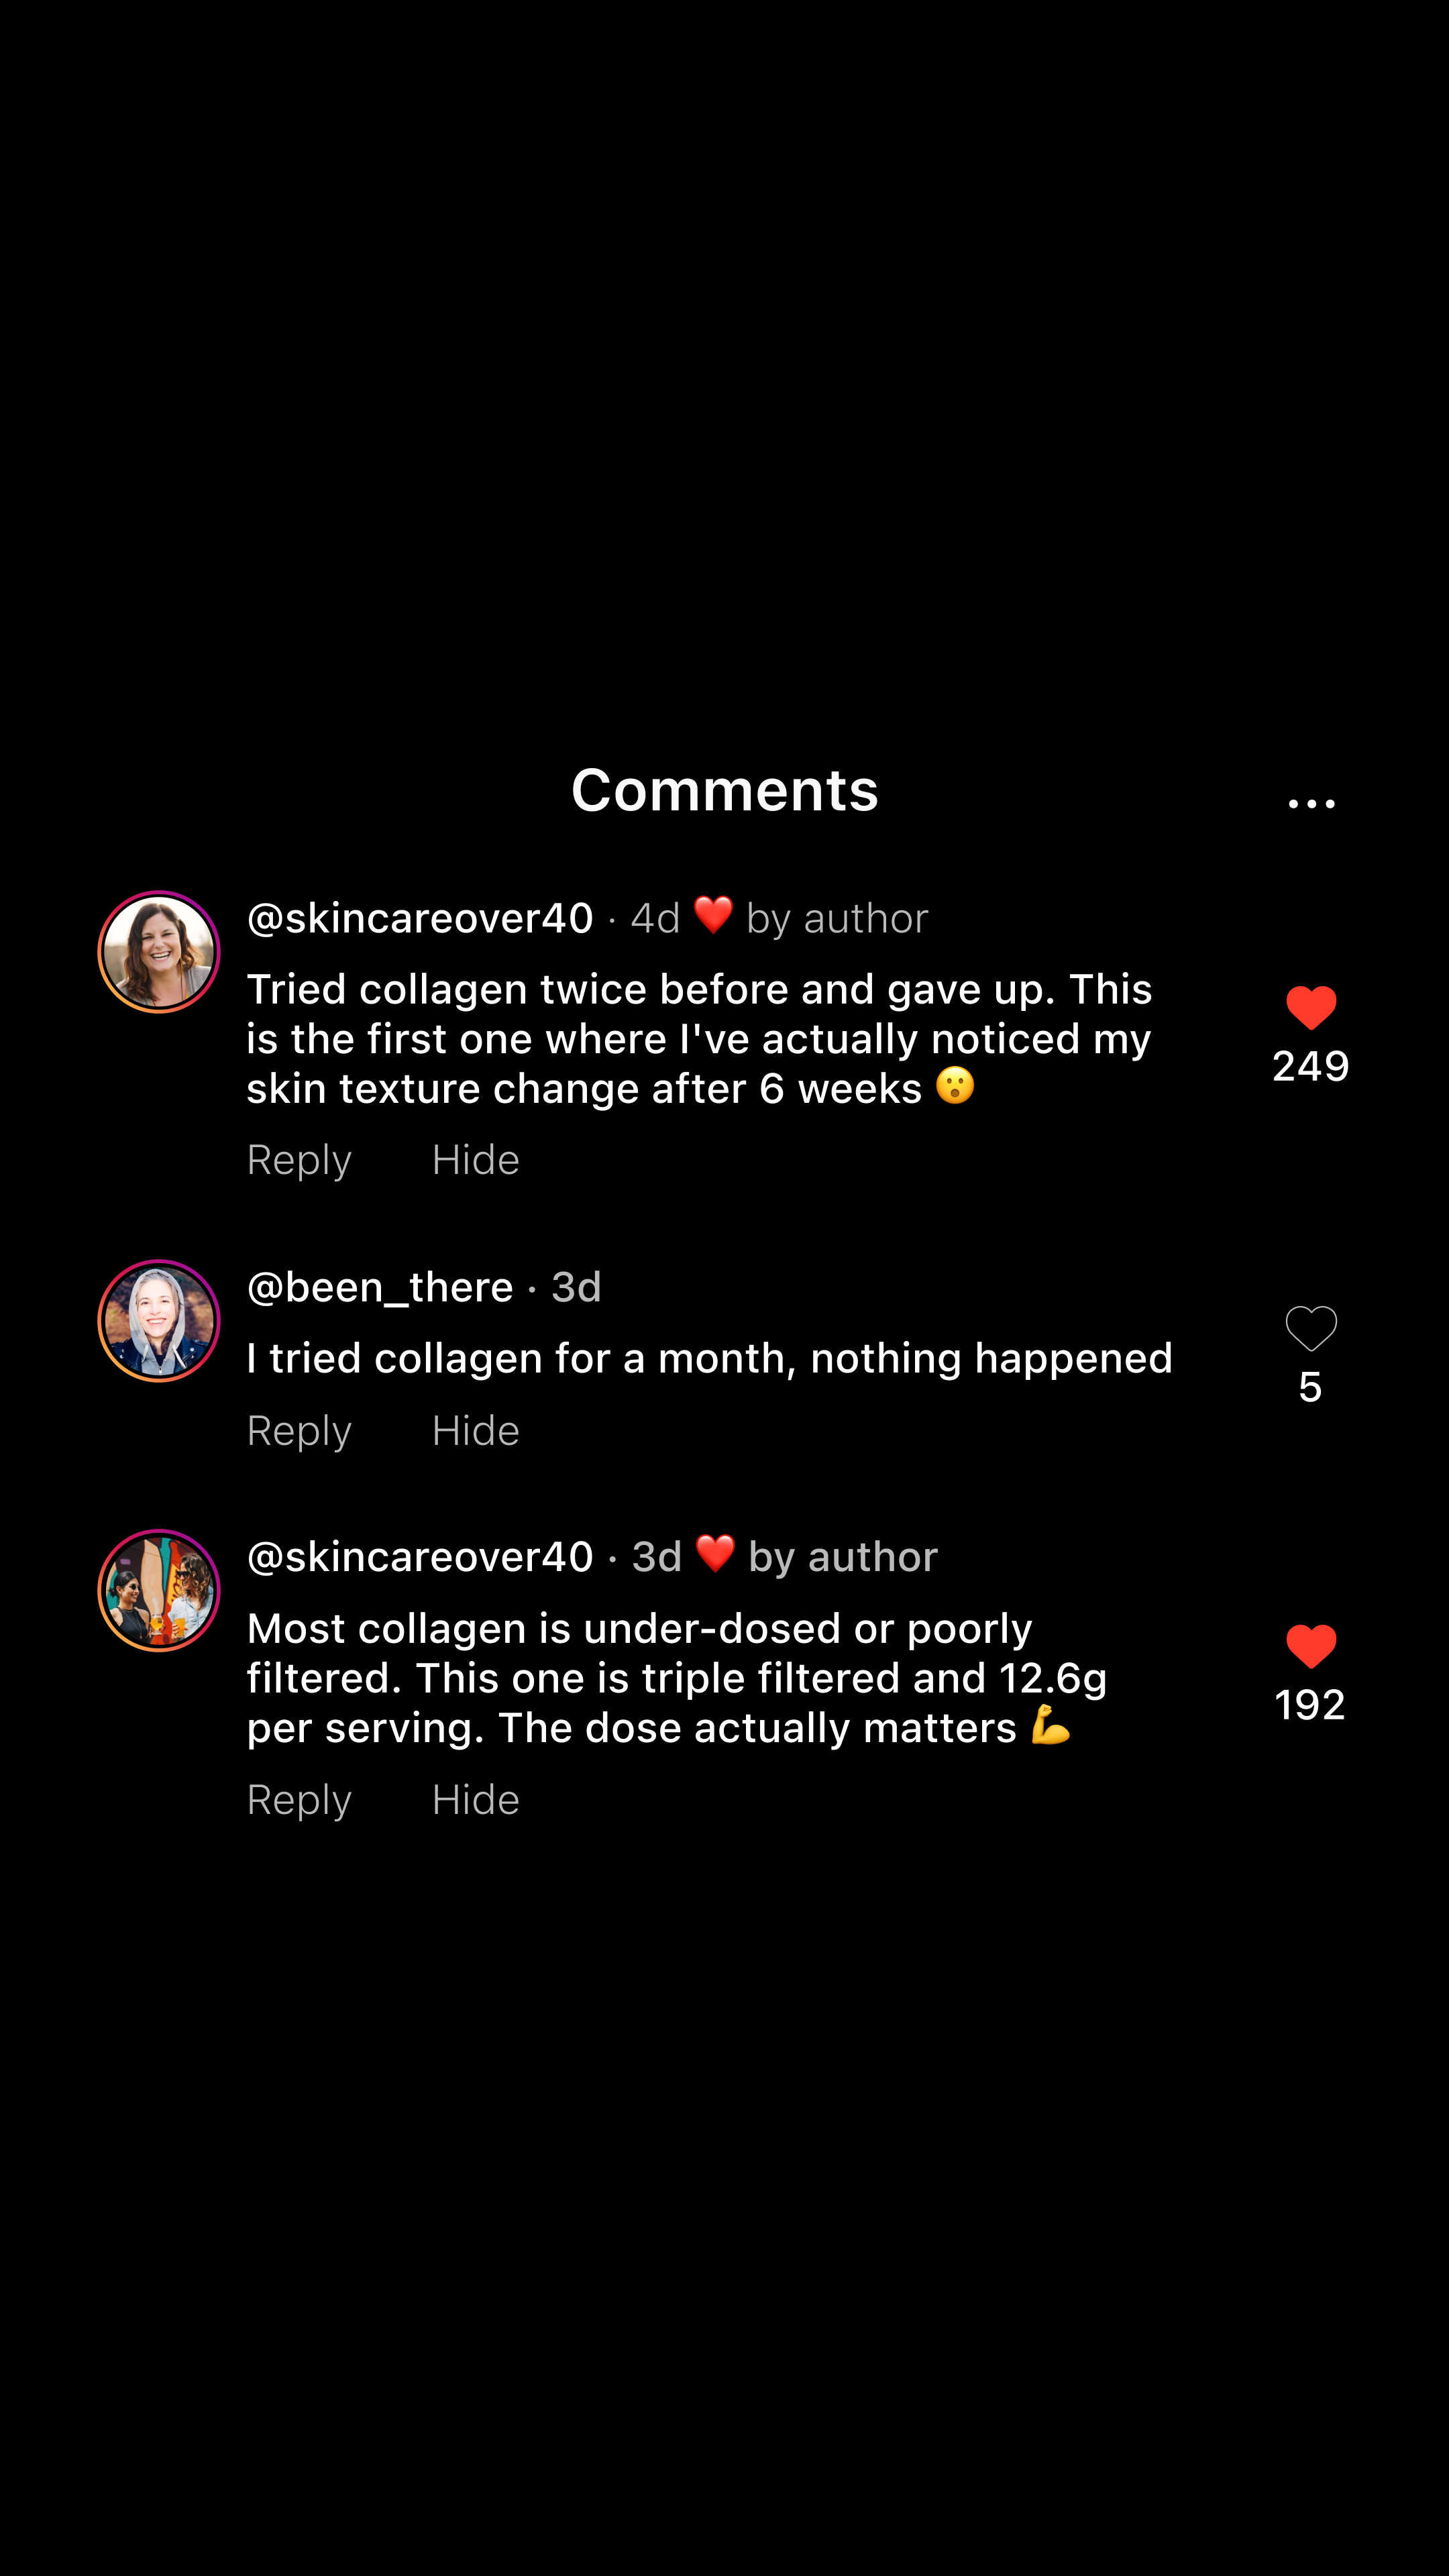The image size is (1449, 2576).
Task: Reply to the triple filtered comment
Action: coord(299,1800)
